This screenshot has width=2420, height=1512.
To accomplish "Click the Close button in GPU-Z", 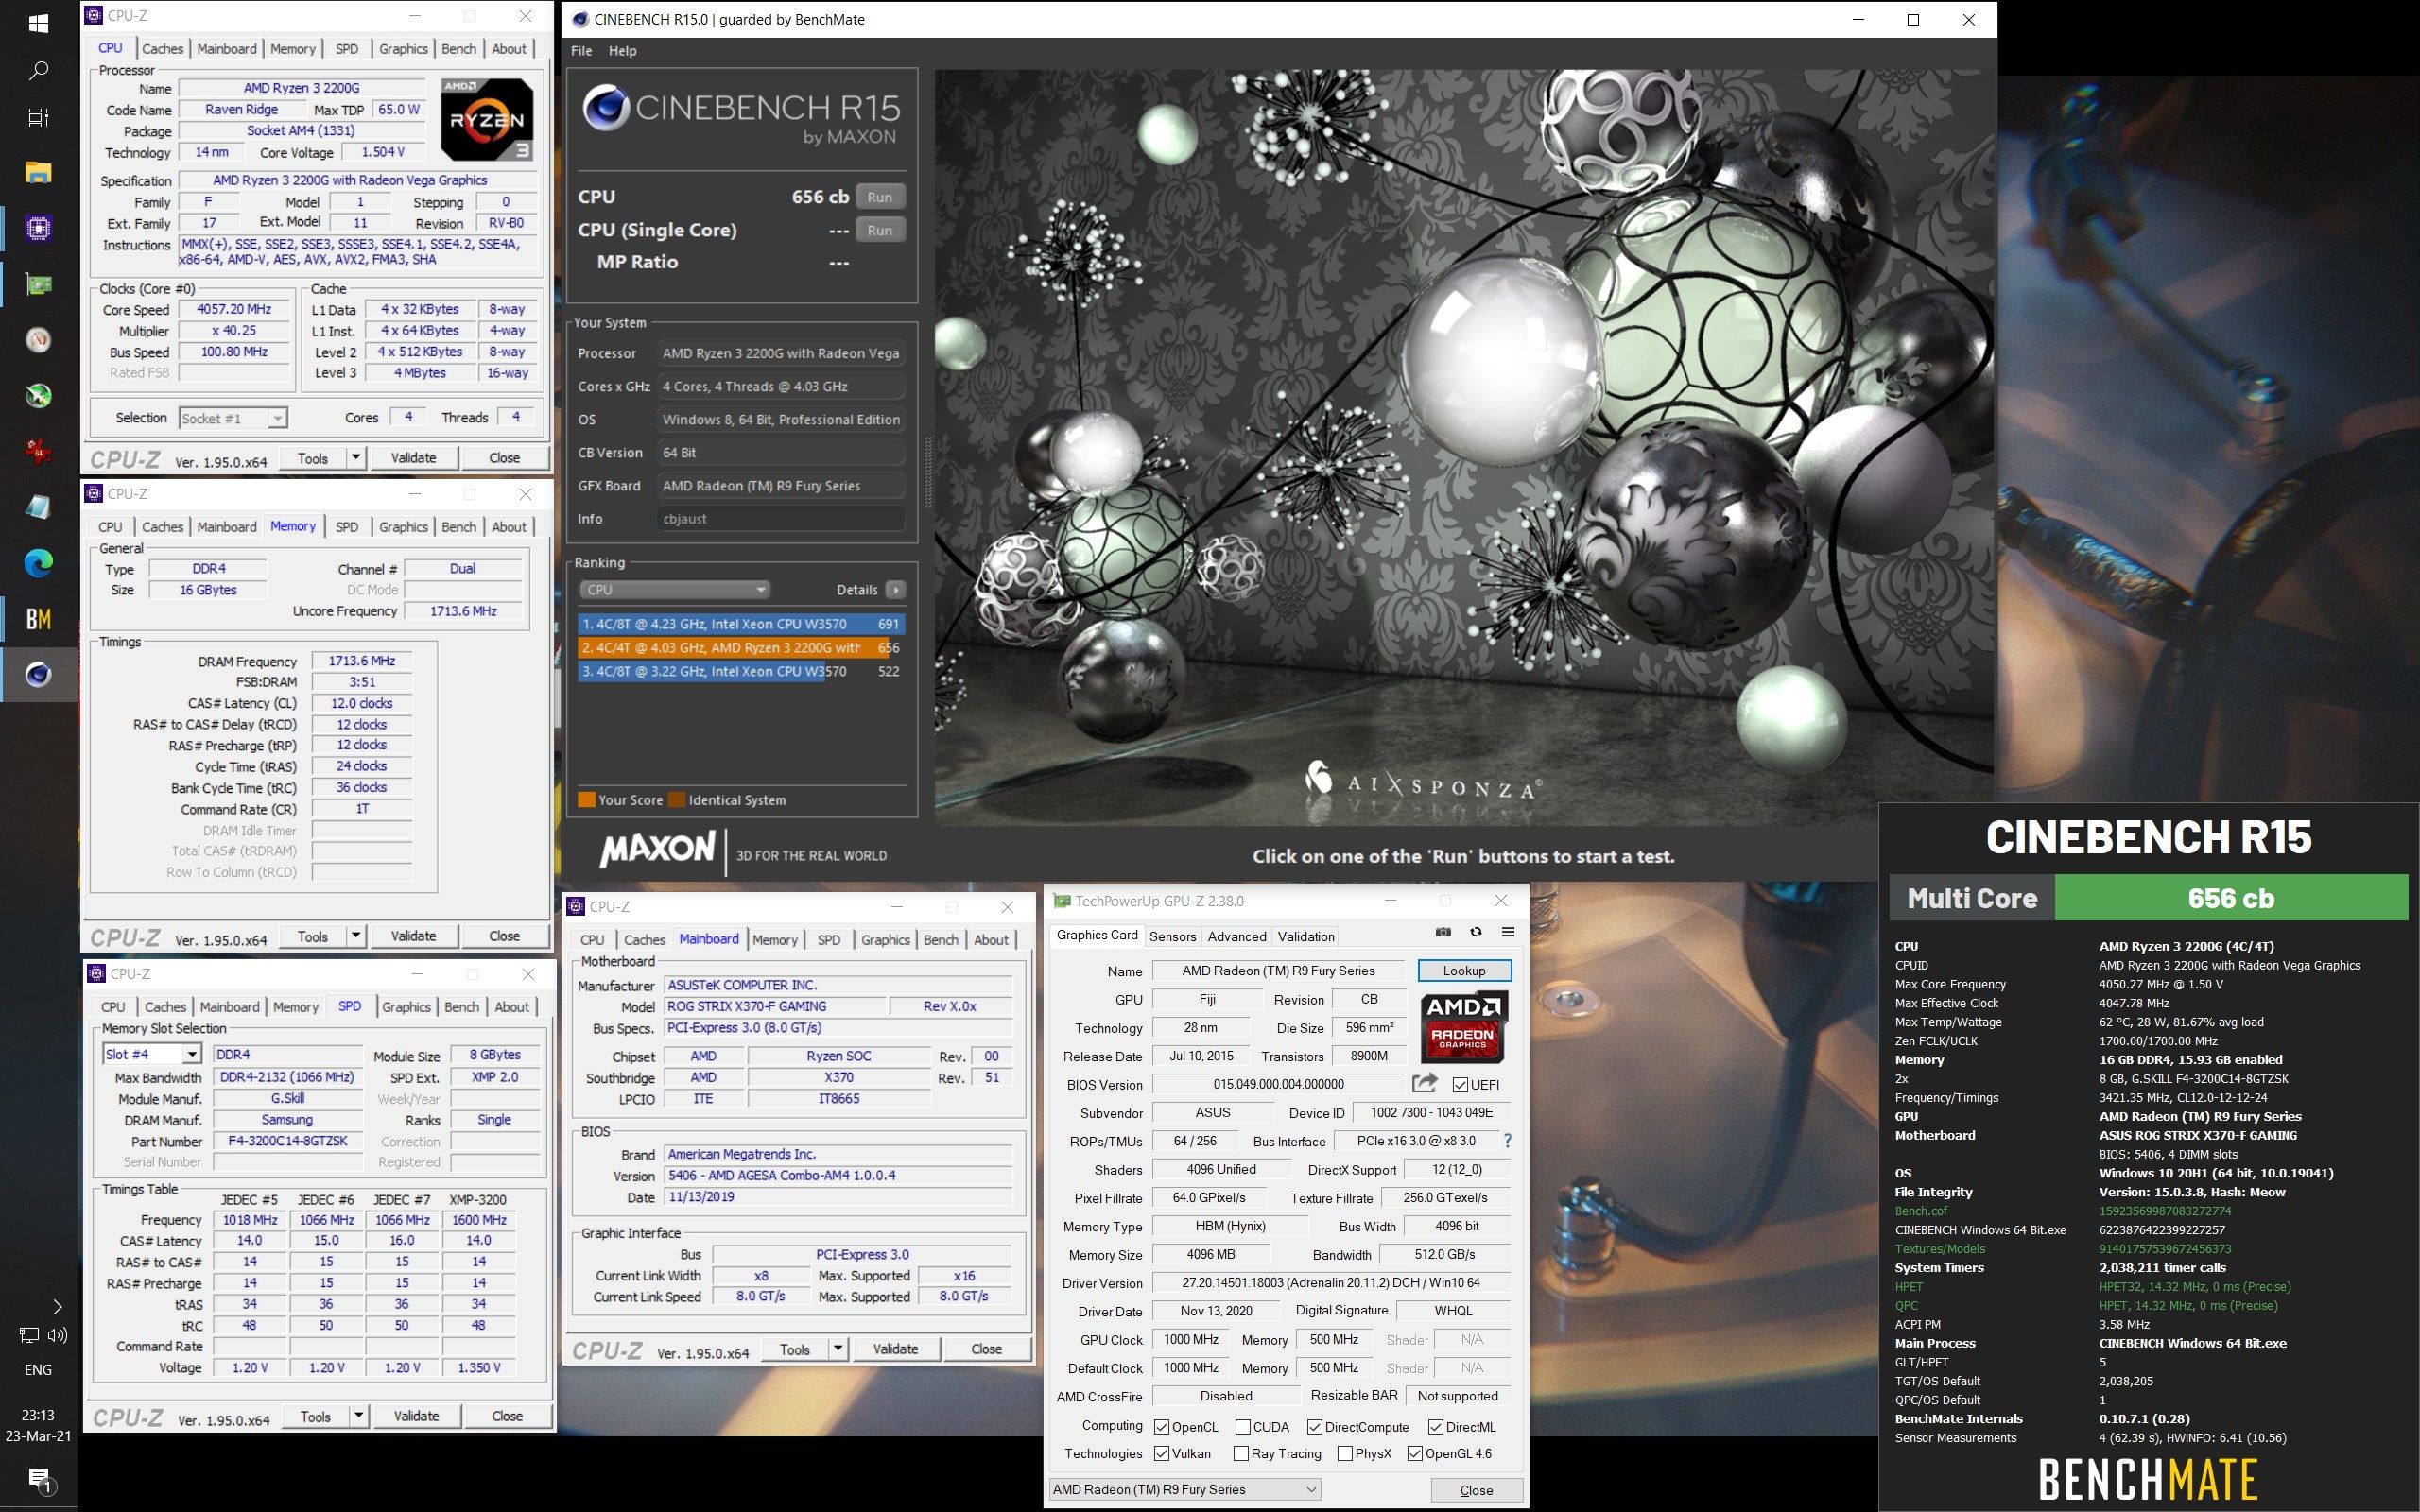I will coord(1476,1490).
